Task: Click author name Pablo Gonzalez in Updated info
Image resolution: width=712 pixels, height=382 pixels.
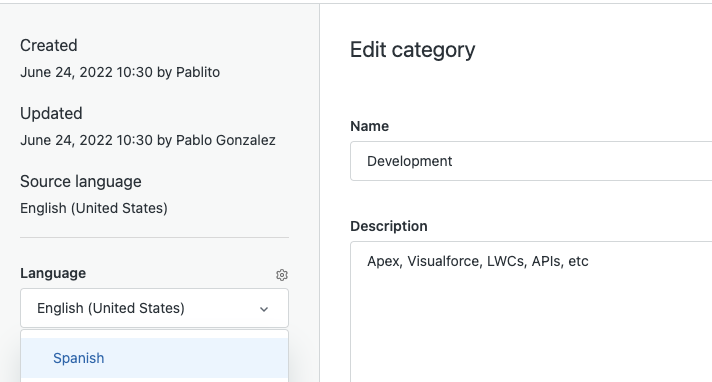Action: coord(226,140)
